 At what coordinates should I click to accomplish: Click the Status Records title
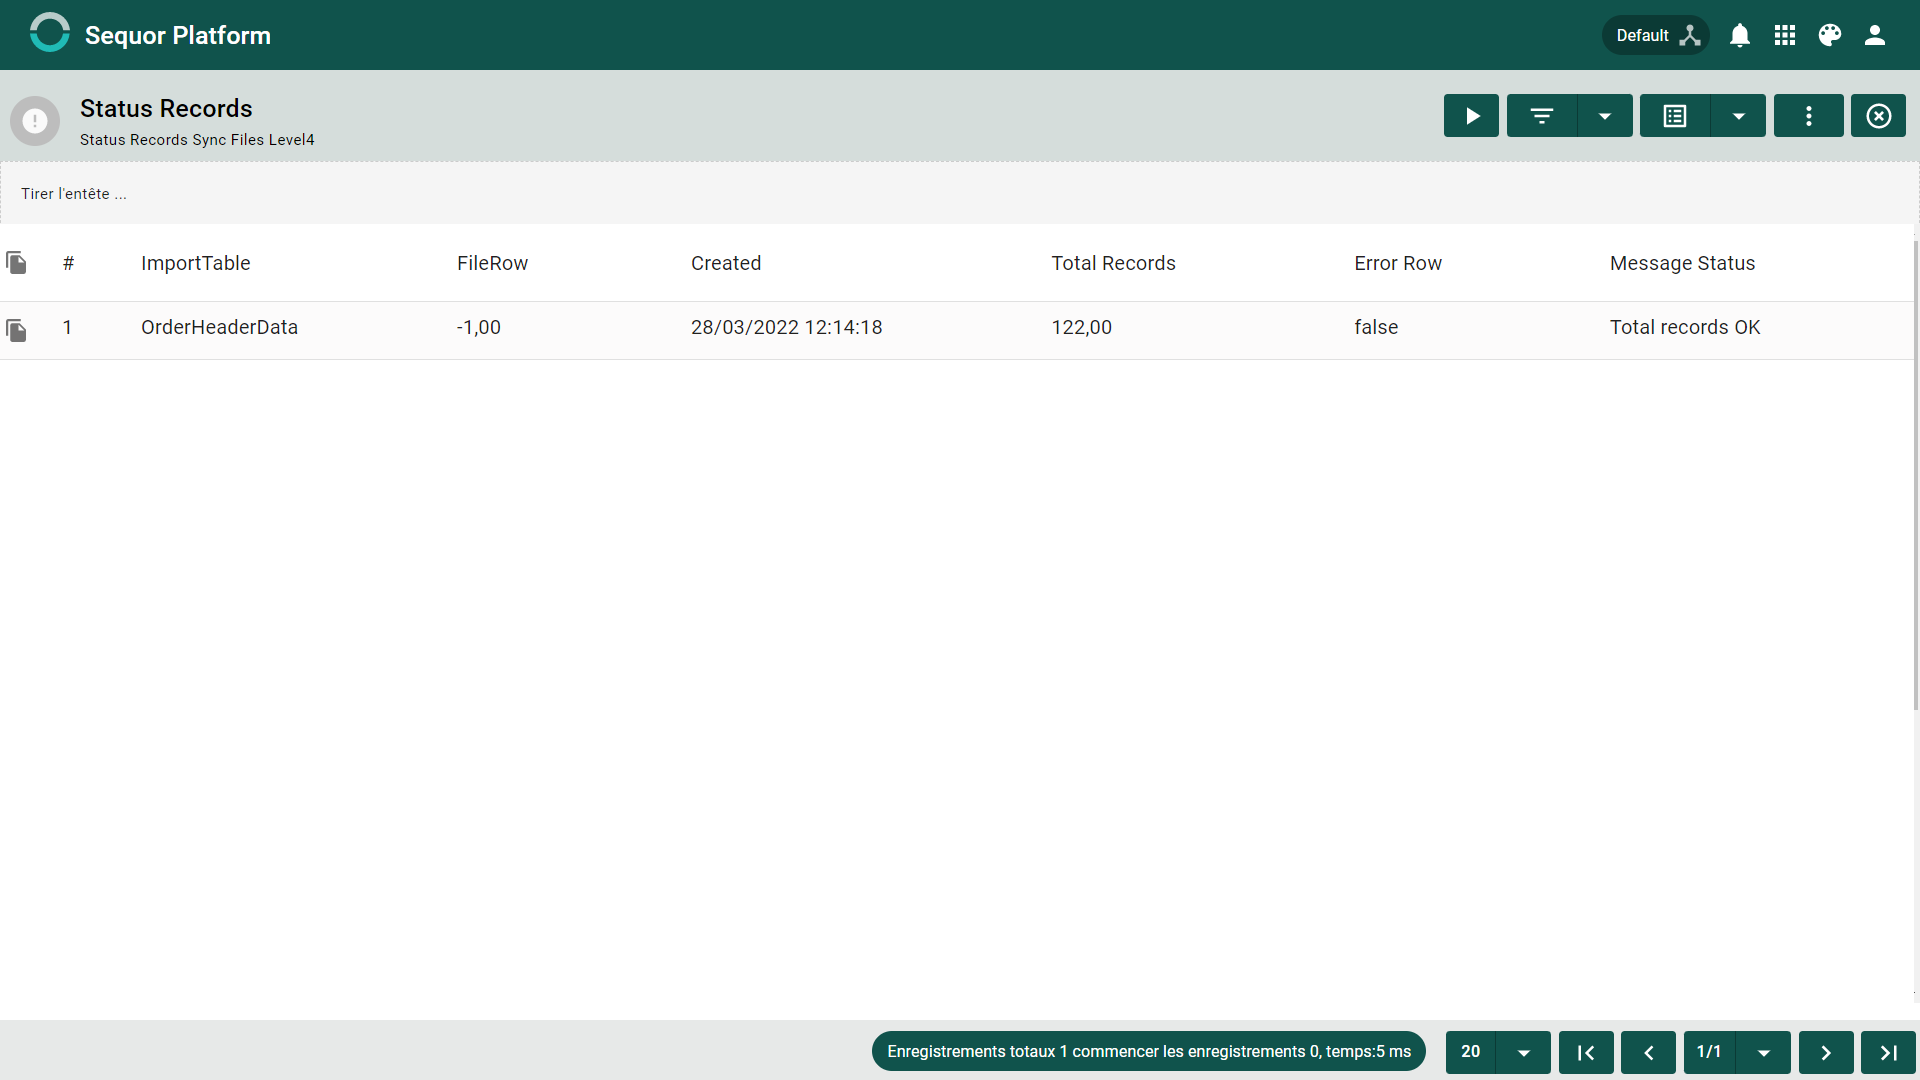tap(166, 108)
